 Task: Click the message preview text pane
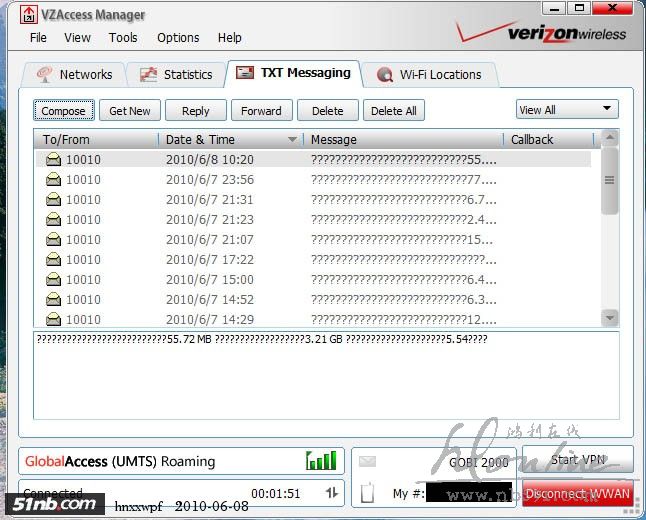pos(326,375)
